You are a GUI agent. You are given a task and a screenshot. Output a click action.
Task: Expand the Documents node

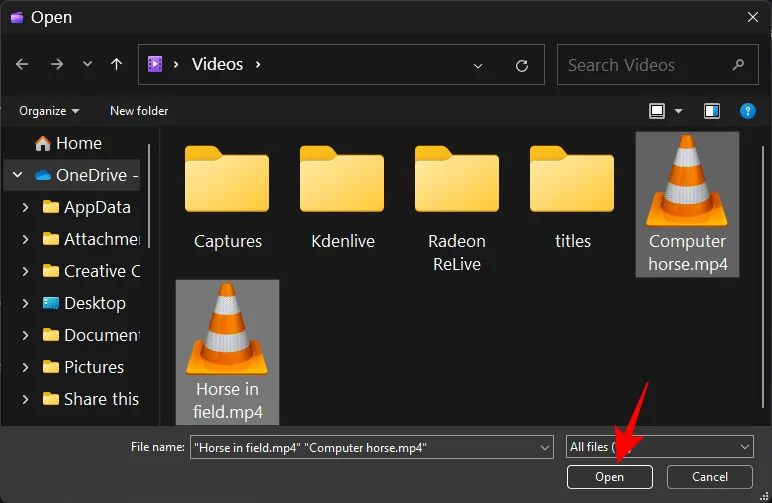tap(26, 335)
